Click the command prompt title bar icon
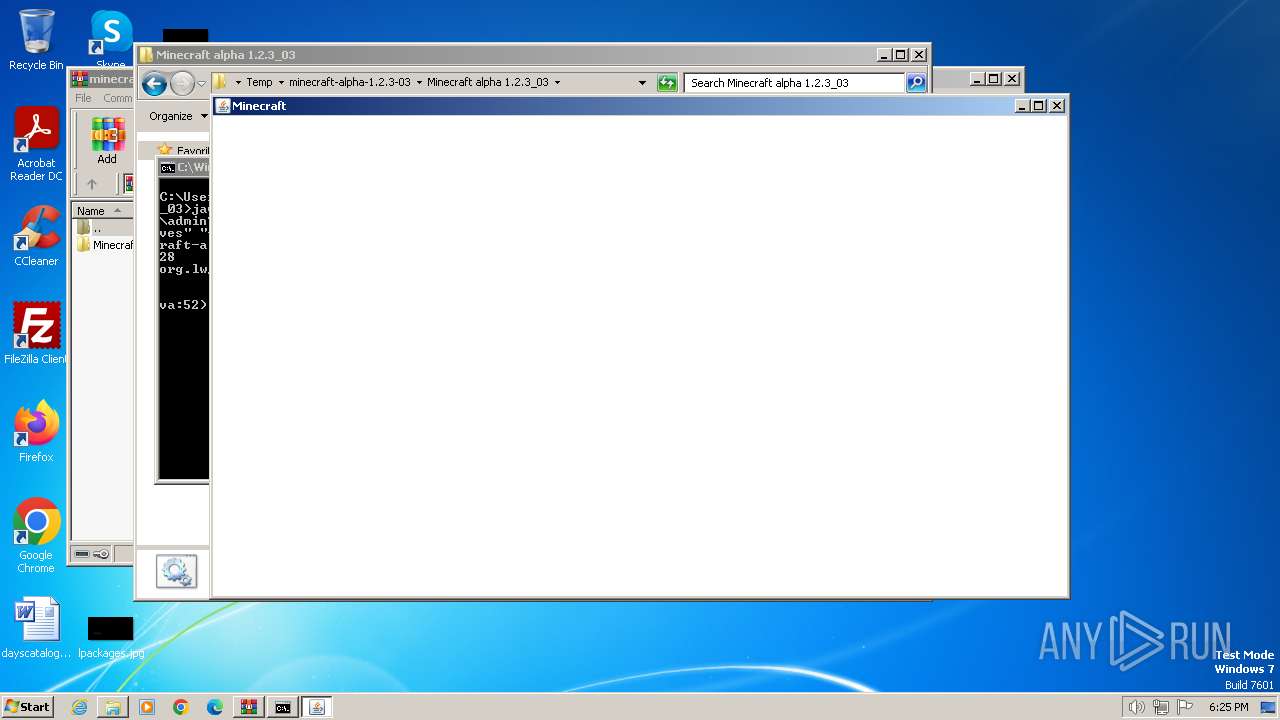The image size is (1280, 720). pyautogui.click(x=167, y=168)
